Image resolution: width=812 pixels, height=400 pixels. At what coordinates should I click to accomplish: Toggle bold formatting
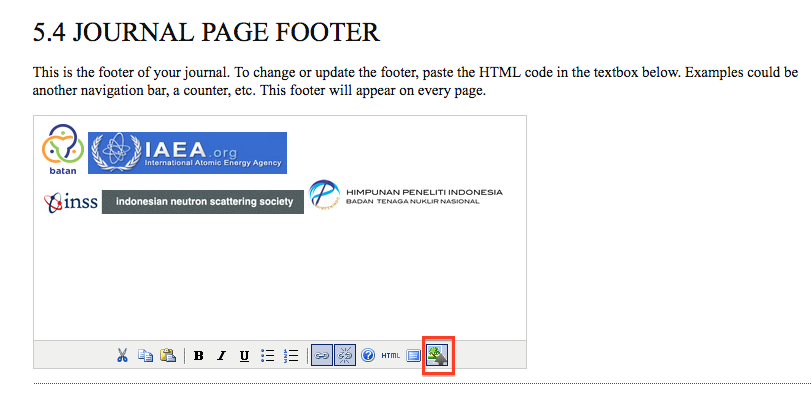199,355
